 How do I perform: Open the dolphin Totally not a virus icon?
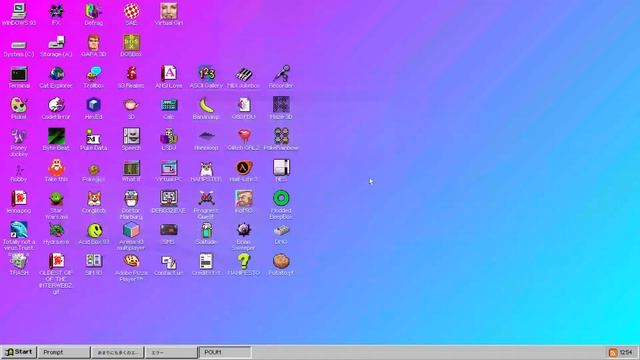[x=19, y=230]
